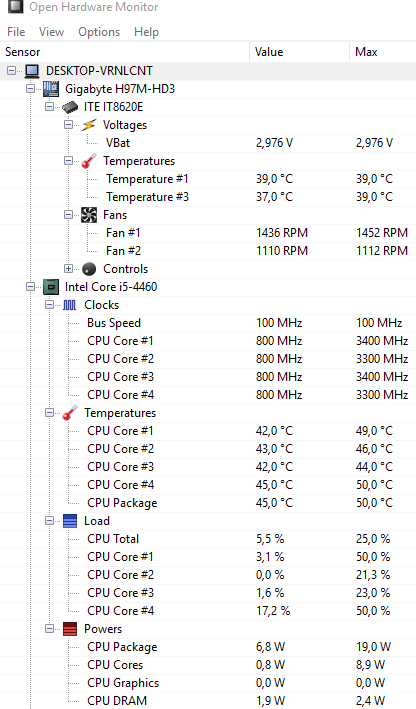This screenshot has width=416, height=709.
Task: Select the Gigabyte H97M-HD3 motherboard icon
Action: (x=51, y=89)
